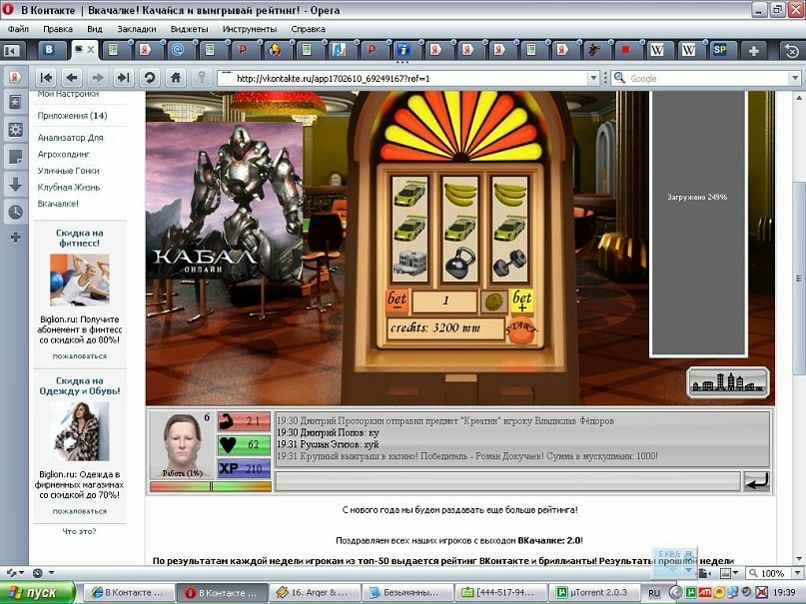806x604 pixels.
Task: Decrease the bet with 'bet −' button
Action: 397,301
